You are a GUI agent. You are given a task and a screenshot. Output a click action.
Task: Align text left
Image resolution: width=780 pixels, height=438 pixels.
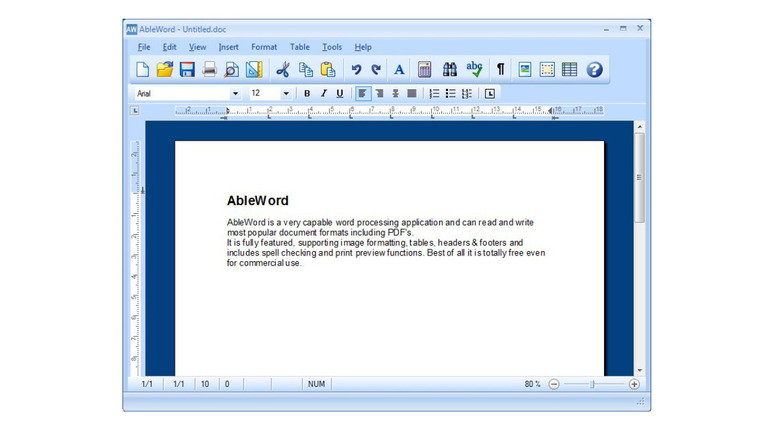[x=363, y=94]
